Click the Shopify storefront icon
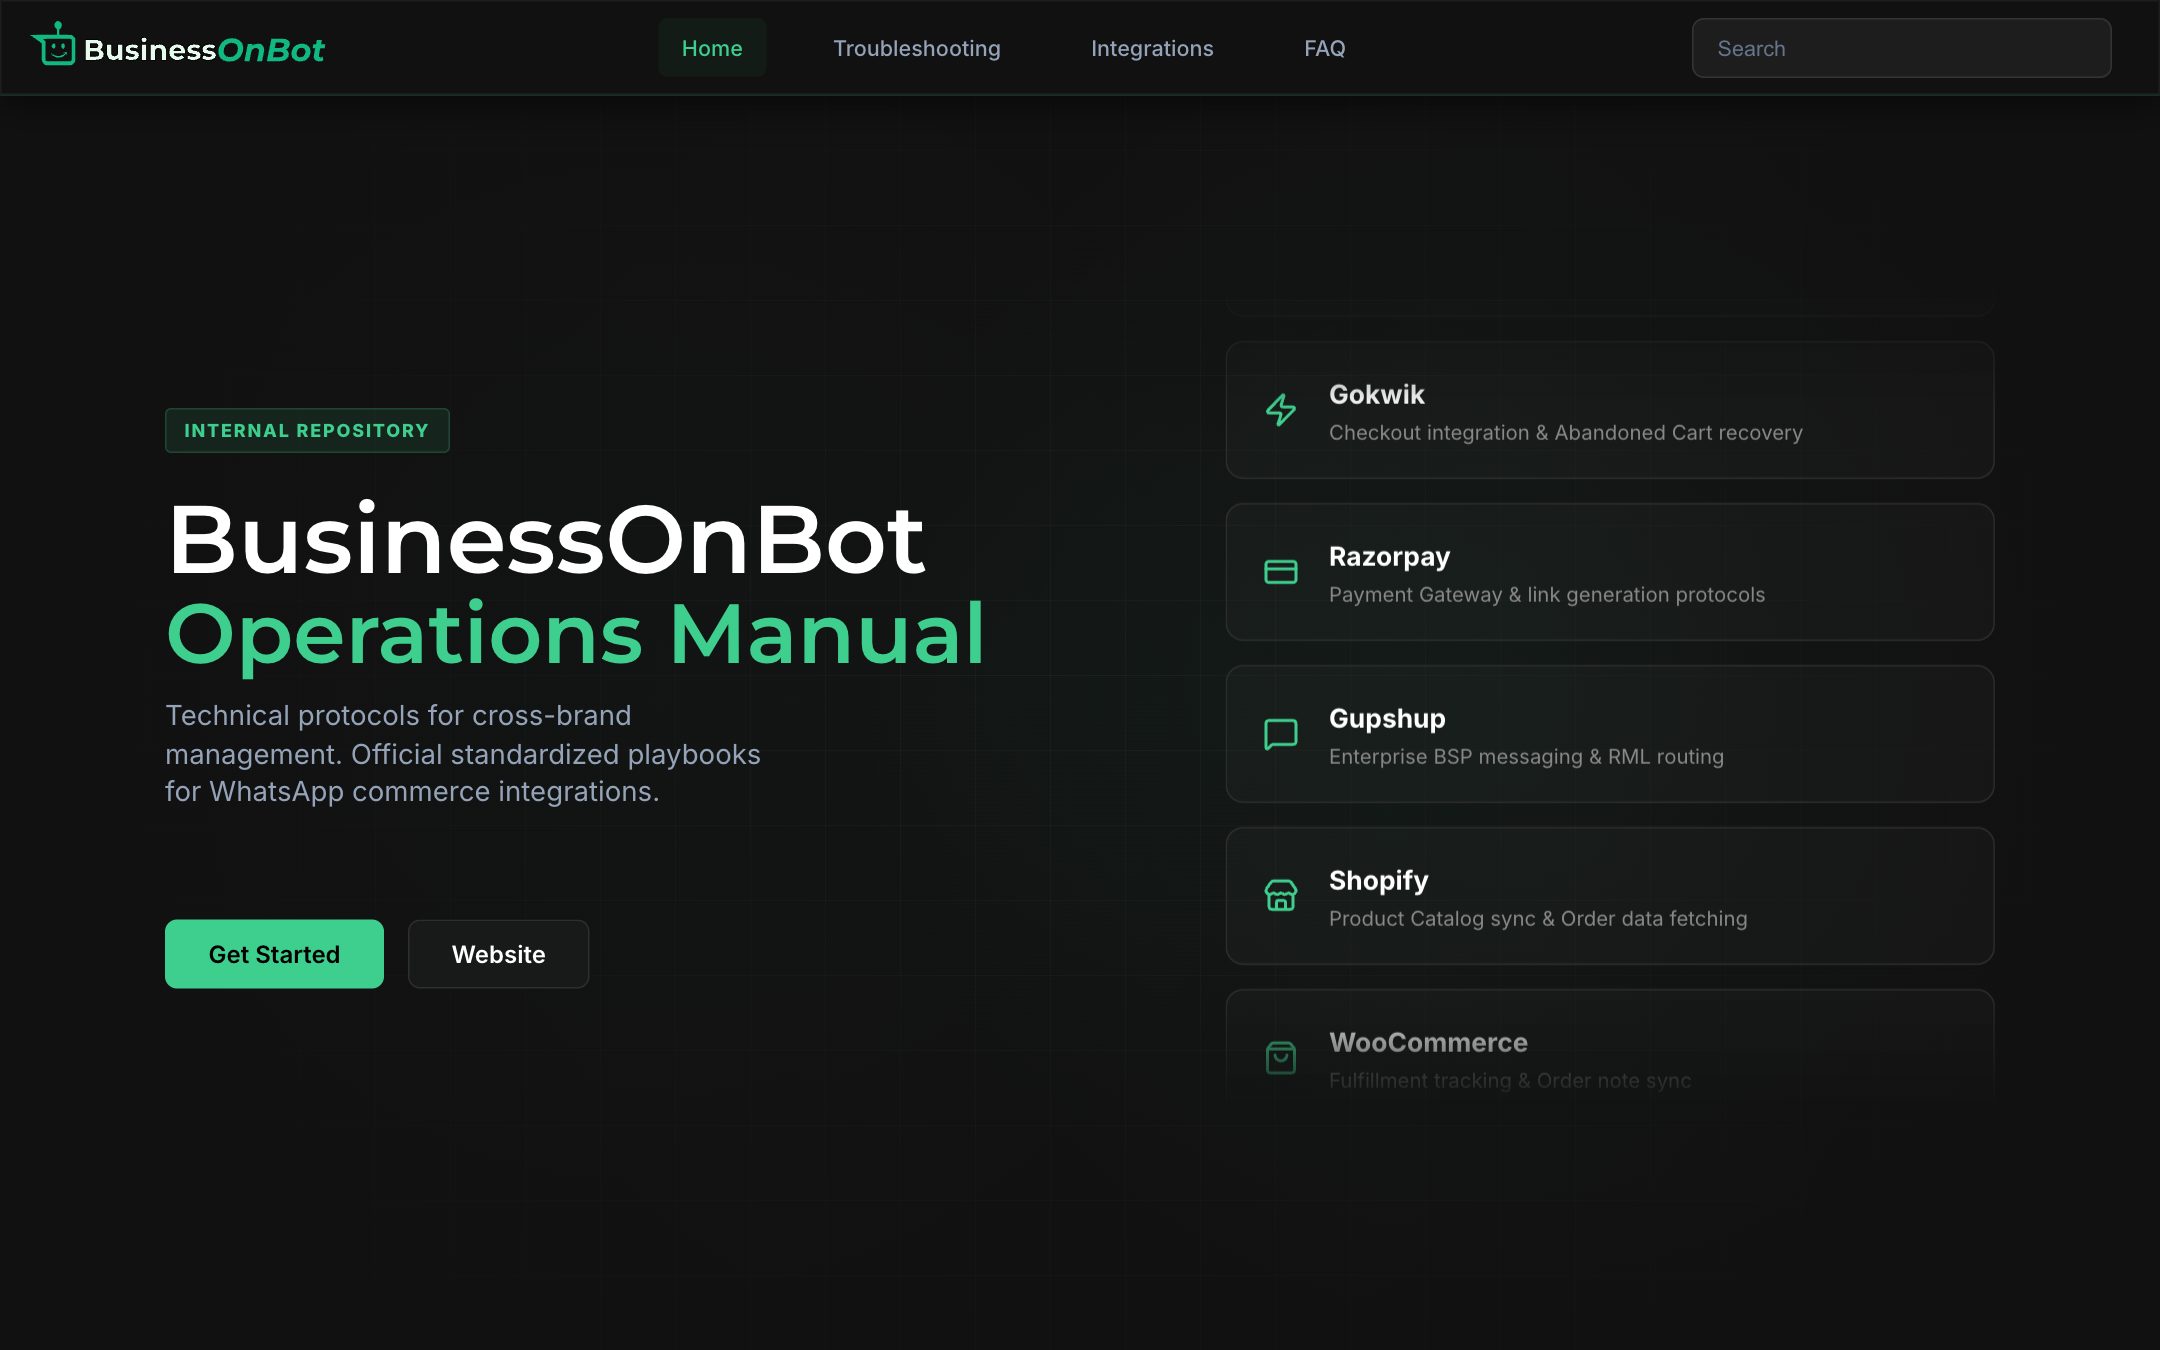Image resolution: width=2160 pixels, height=1350 pixels. (1281, 896)
